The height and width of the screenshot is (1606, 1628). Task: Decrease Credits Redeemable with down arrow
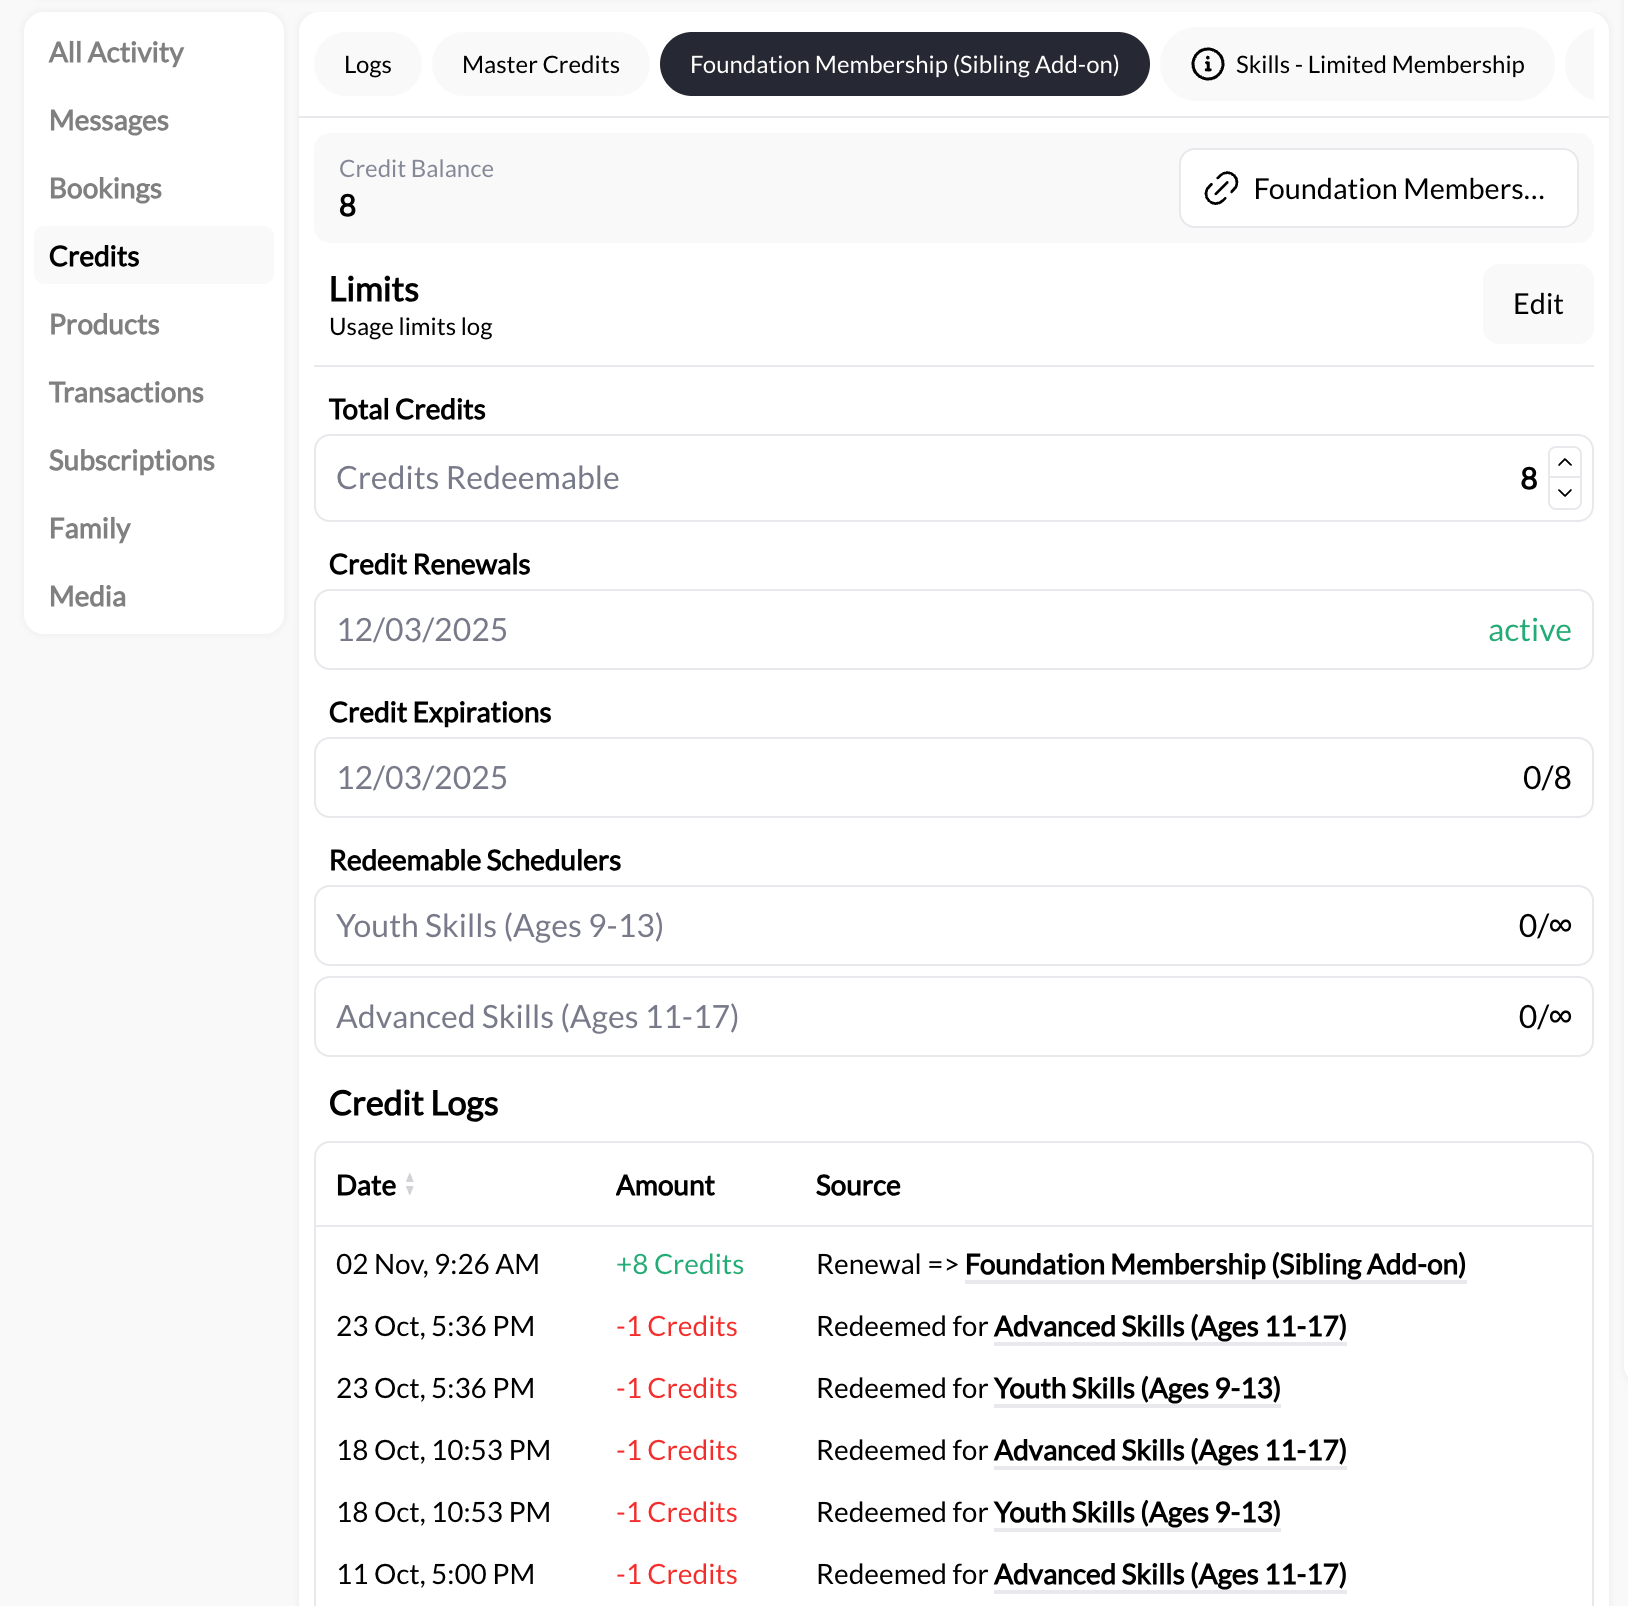pos(1565,493)
